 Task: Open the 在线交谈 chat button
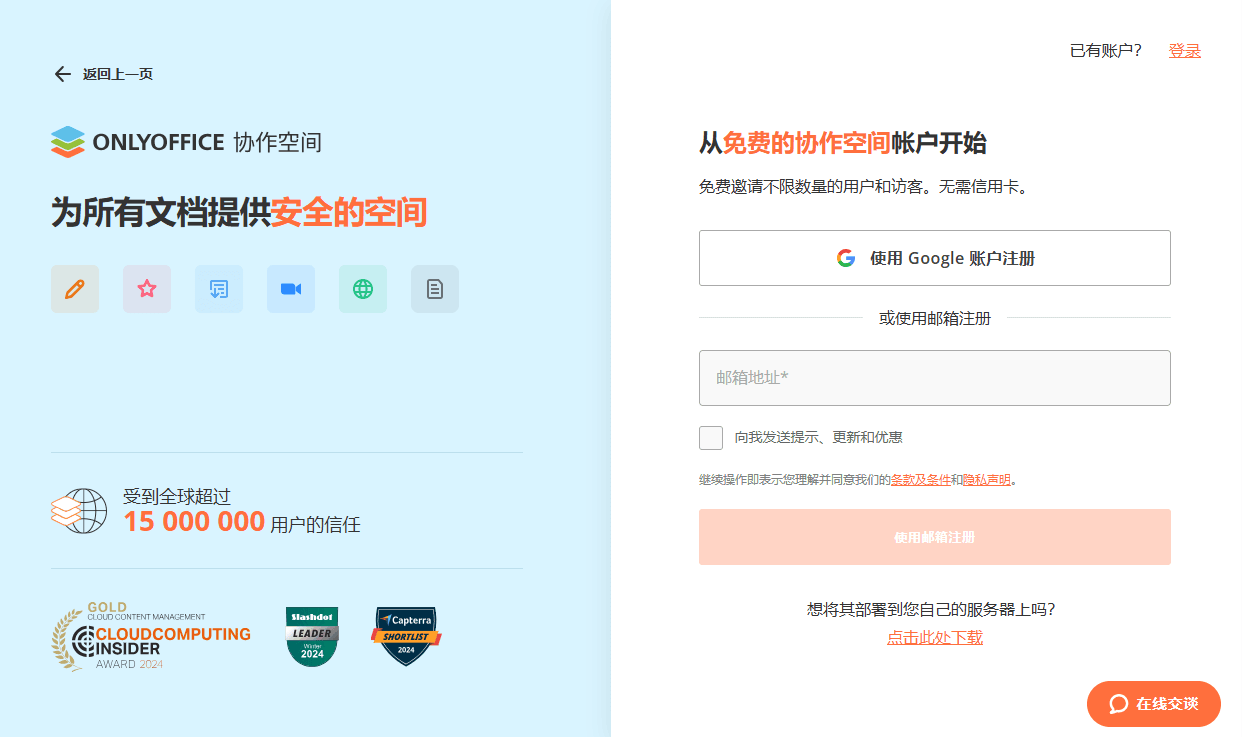1154,704
